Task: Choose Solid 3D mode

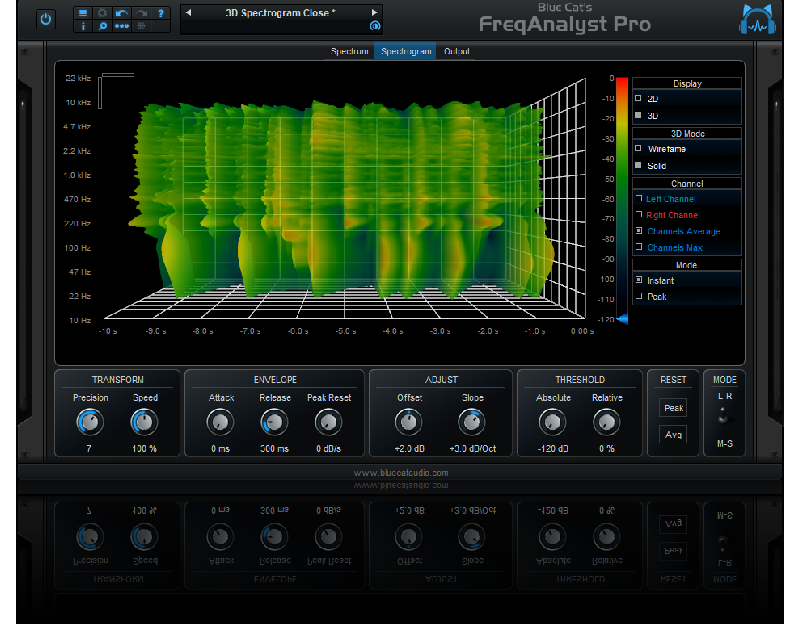Action: pos(638,165)
